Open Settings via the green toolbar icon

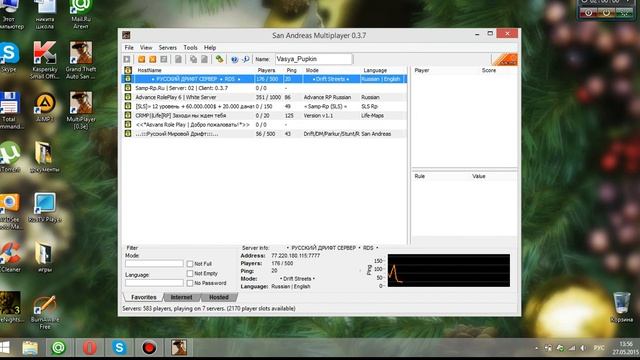tap(220, 59)
